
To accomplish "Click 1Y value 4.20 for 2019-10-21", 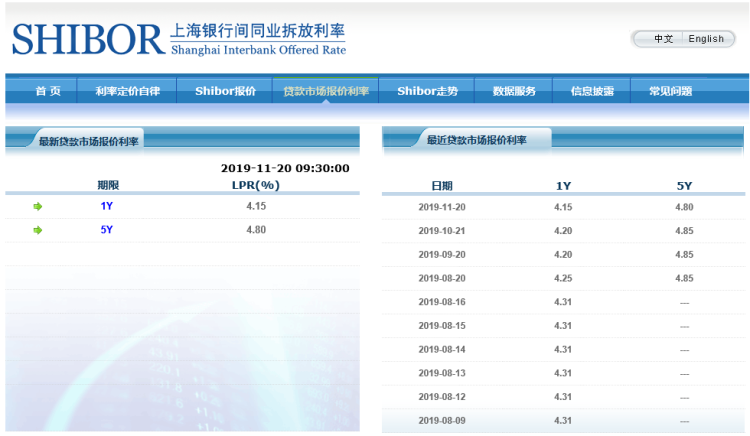I will click(x=563, y=231).
